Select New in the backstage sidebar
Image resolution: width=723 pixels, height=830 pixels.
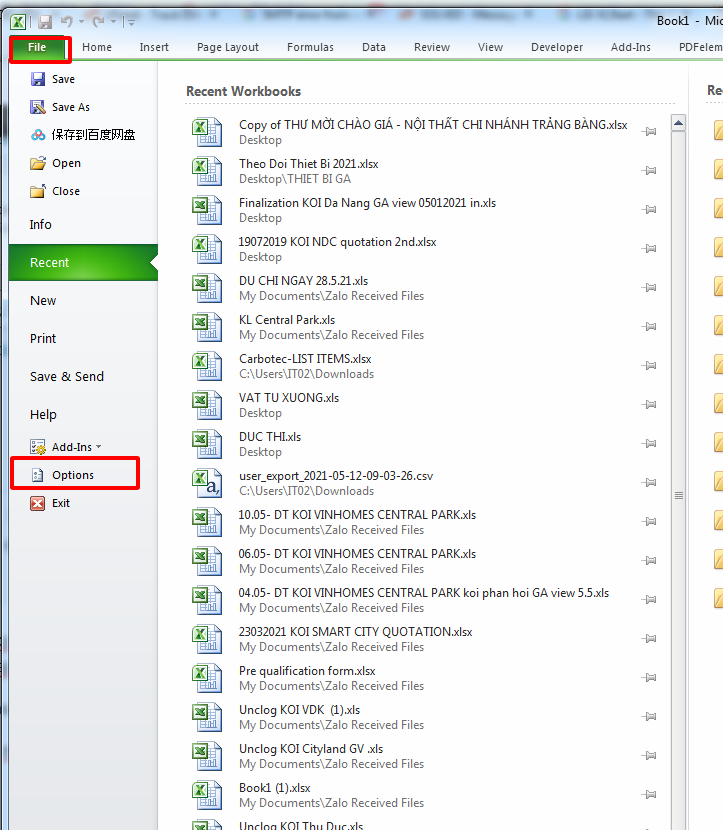click(x=43, y=301)
